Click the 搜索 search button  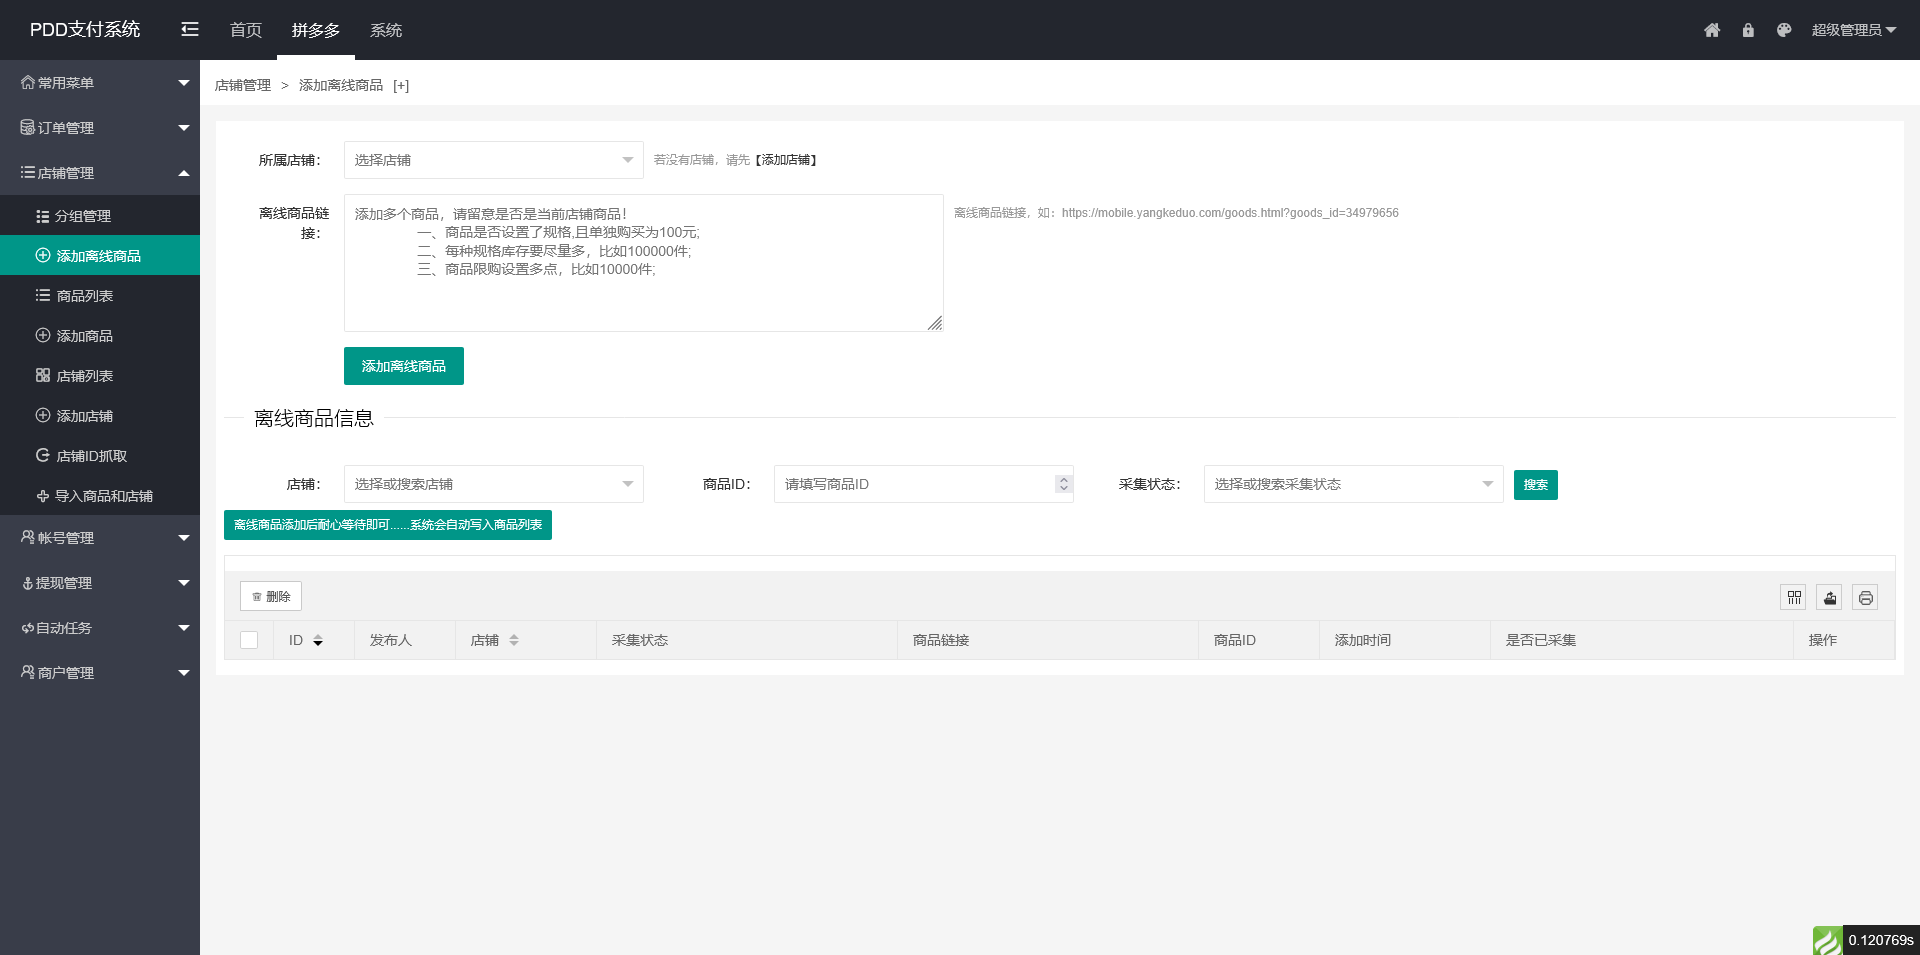point(1535,485)
